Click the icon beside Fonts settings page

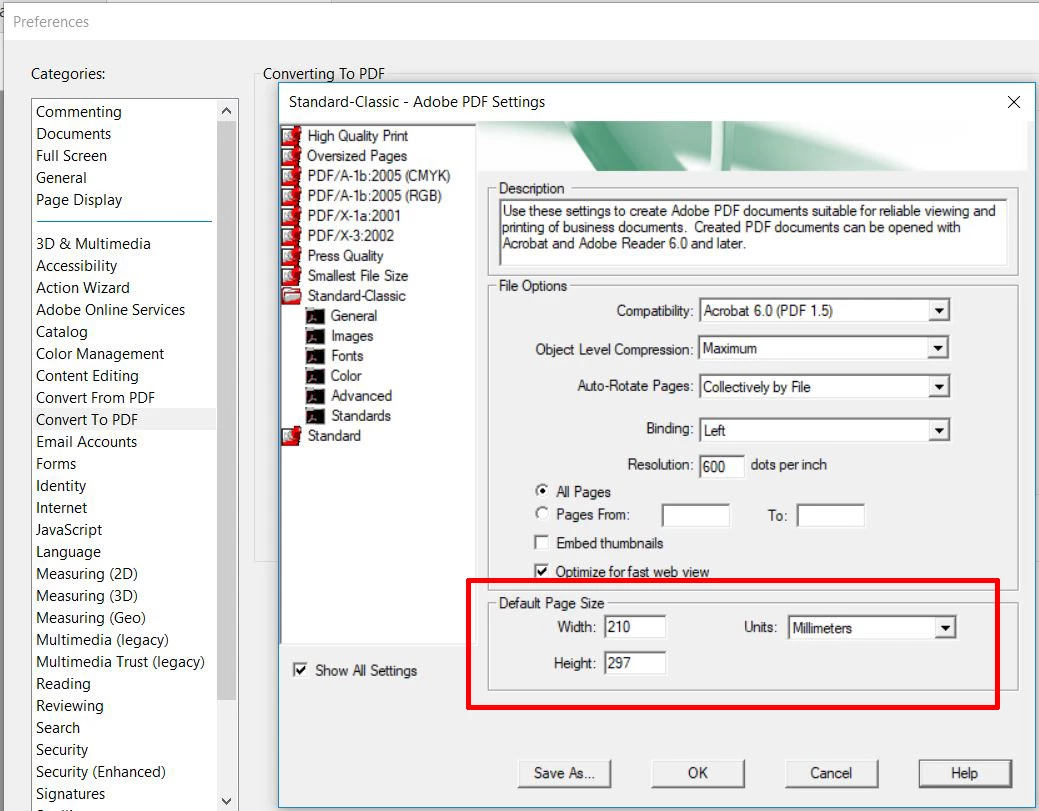pyautogui.click(x=315, y=356)
